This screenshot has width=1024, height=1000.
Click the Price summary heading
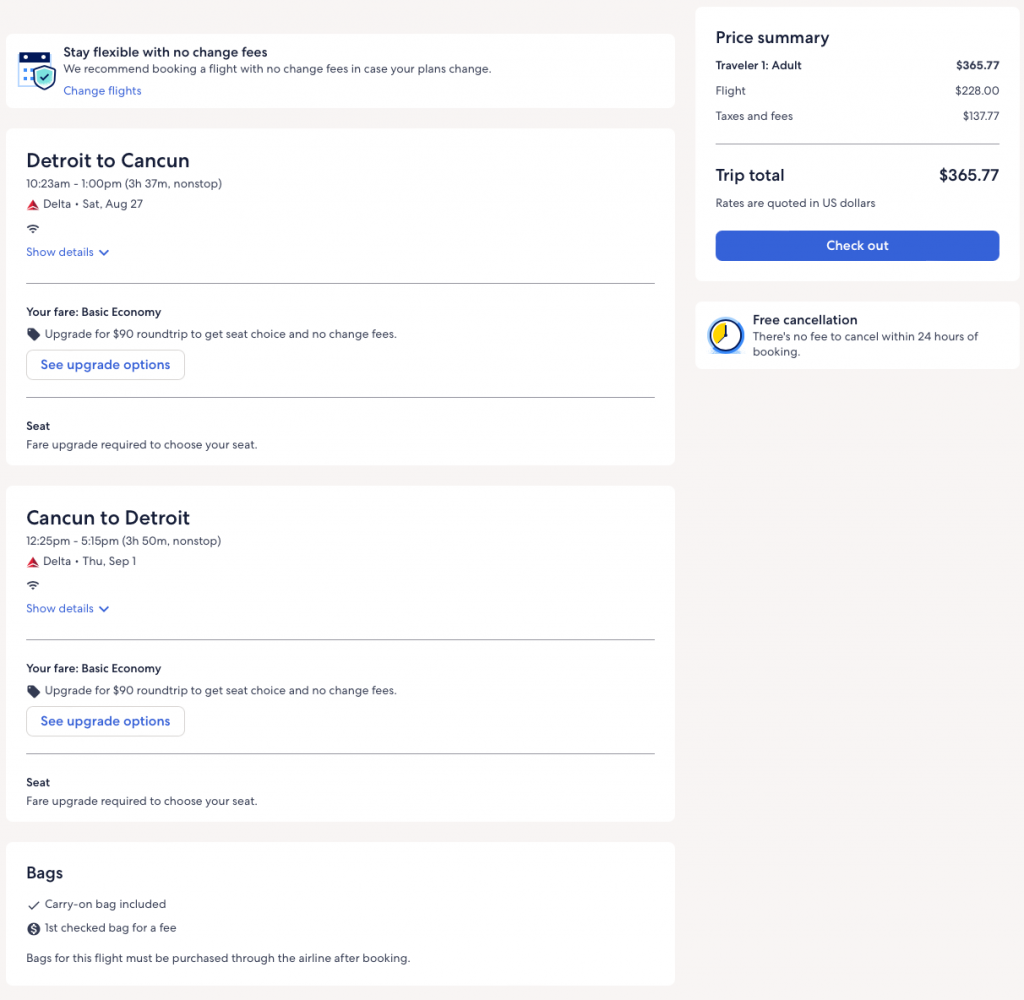click(772, 38)
